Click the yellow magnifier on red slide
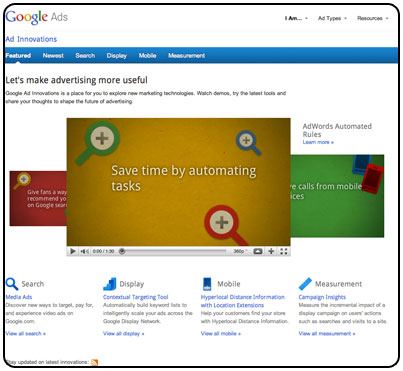The width and height of the screenshot is (403, 371). tap(22, 181)
